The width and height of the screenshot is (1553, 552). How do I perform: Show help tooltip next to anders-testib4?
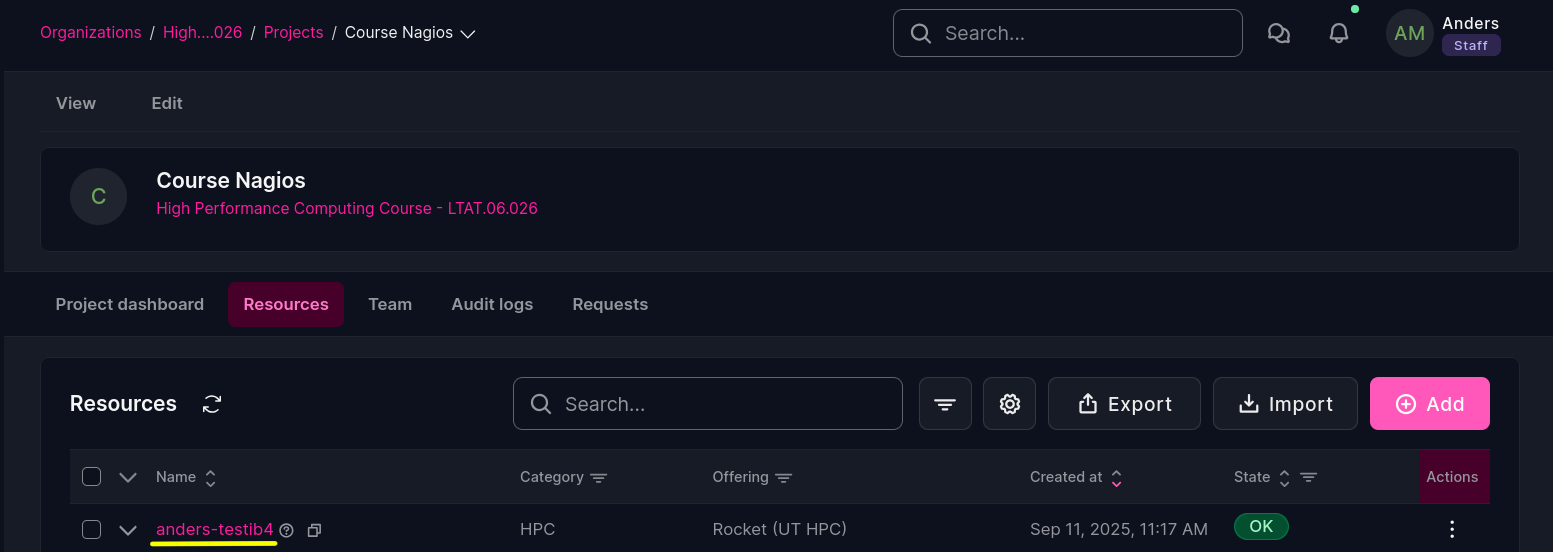[287, 530]
